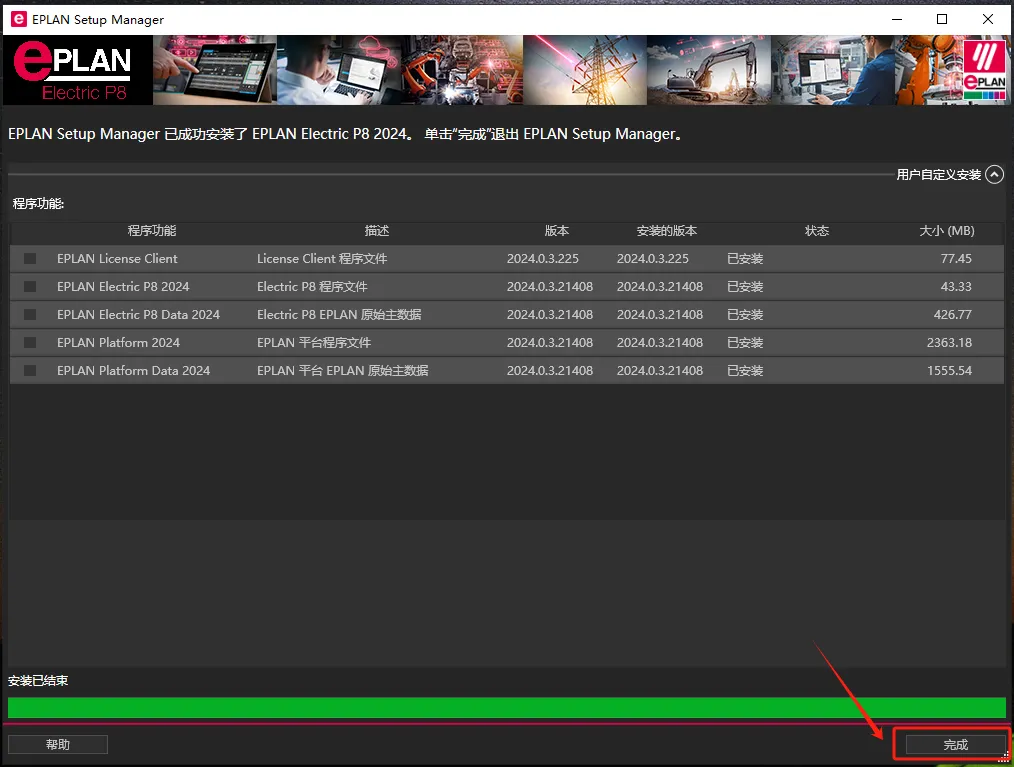The height and width of the screenshot is (767, 1014).
Task: Click the 版本 column header
Action: [x=557, y=231]
